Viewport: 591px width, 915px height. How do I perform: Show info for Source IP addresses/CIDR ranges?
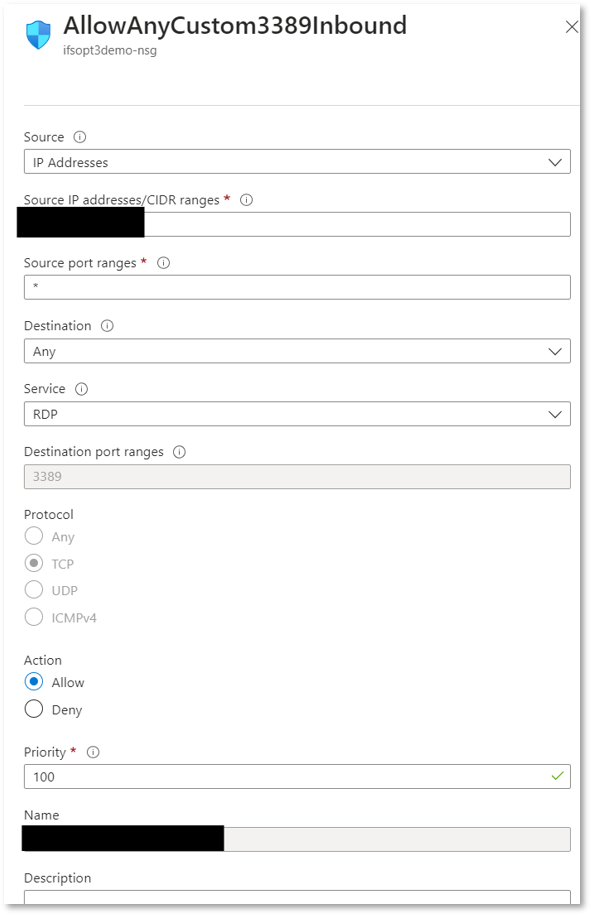click(x=246, y=200)
